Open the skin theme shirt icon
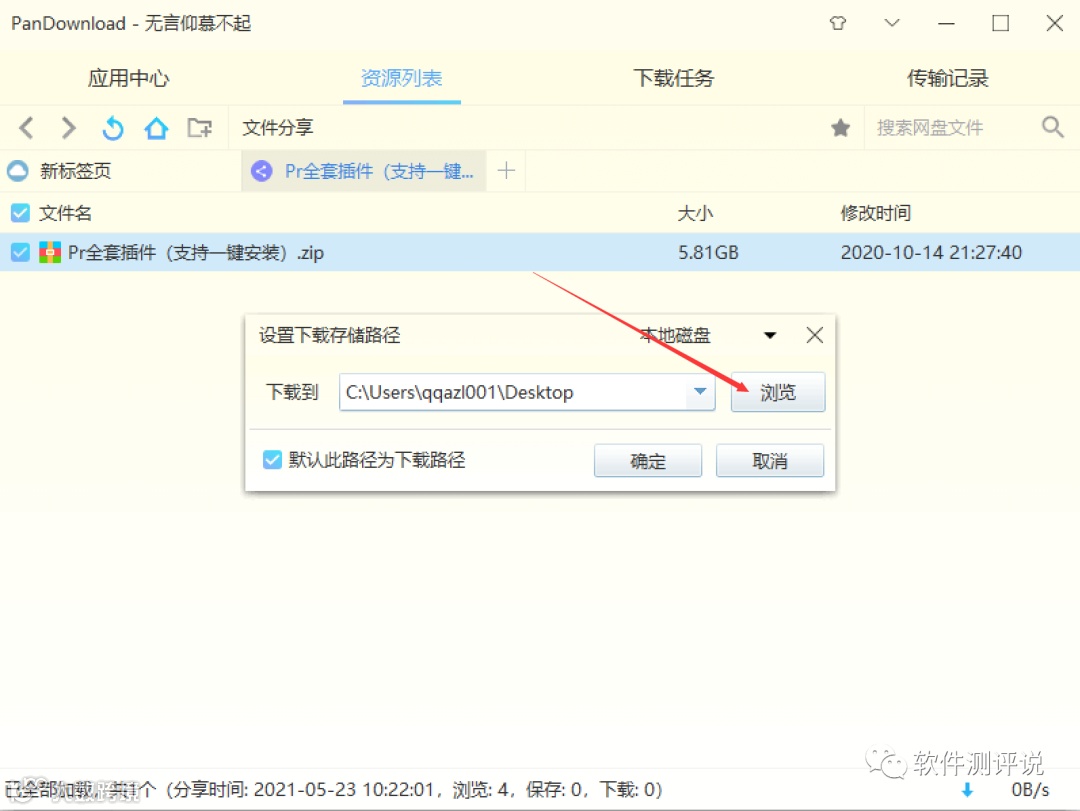The width and height of the screenshot is (1080, 811). (838, 23)
